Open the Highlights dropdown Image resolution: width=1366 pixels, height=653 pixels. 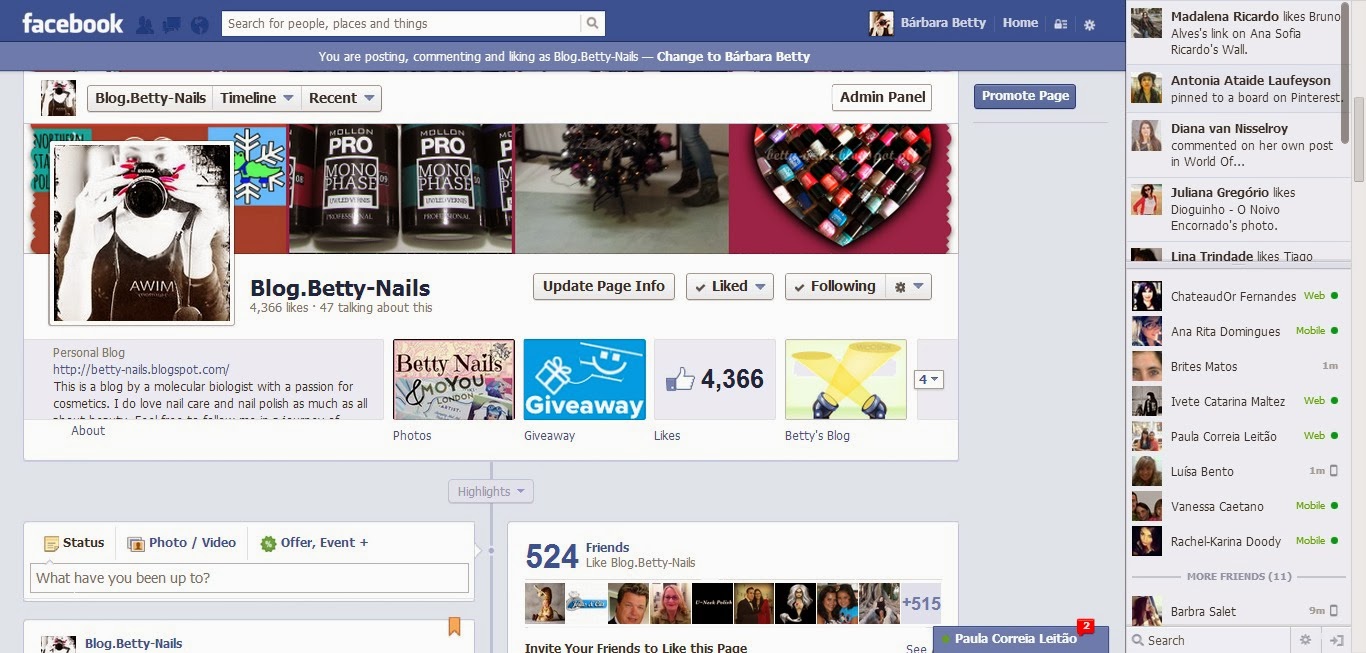pos(491,491)
